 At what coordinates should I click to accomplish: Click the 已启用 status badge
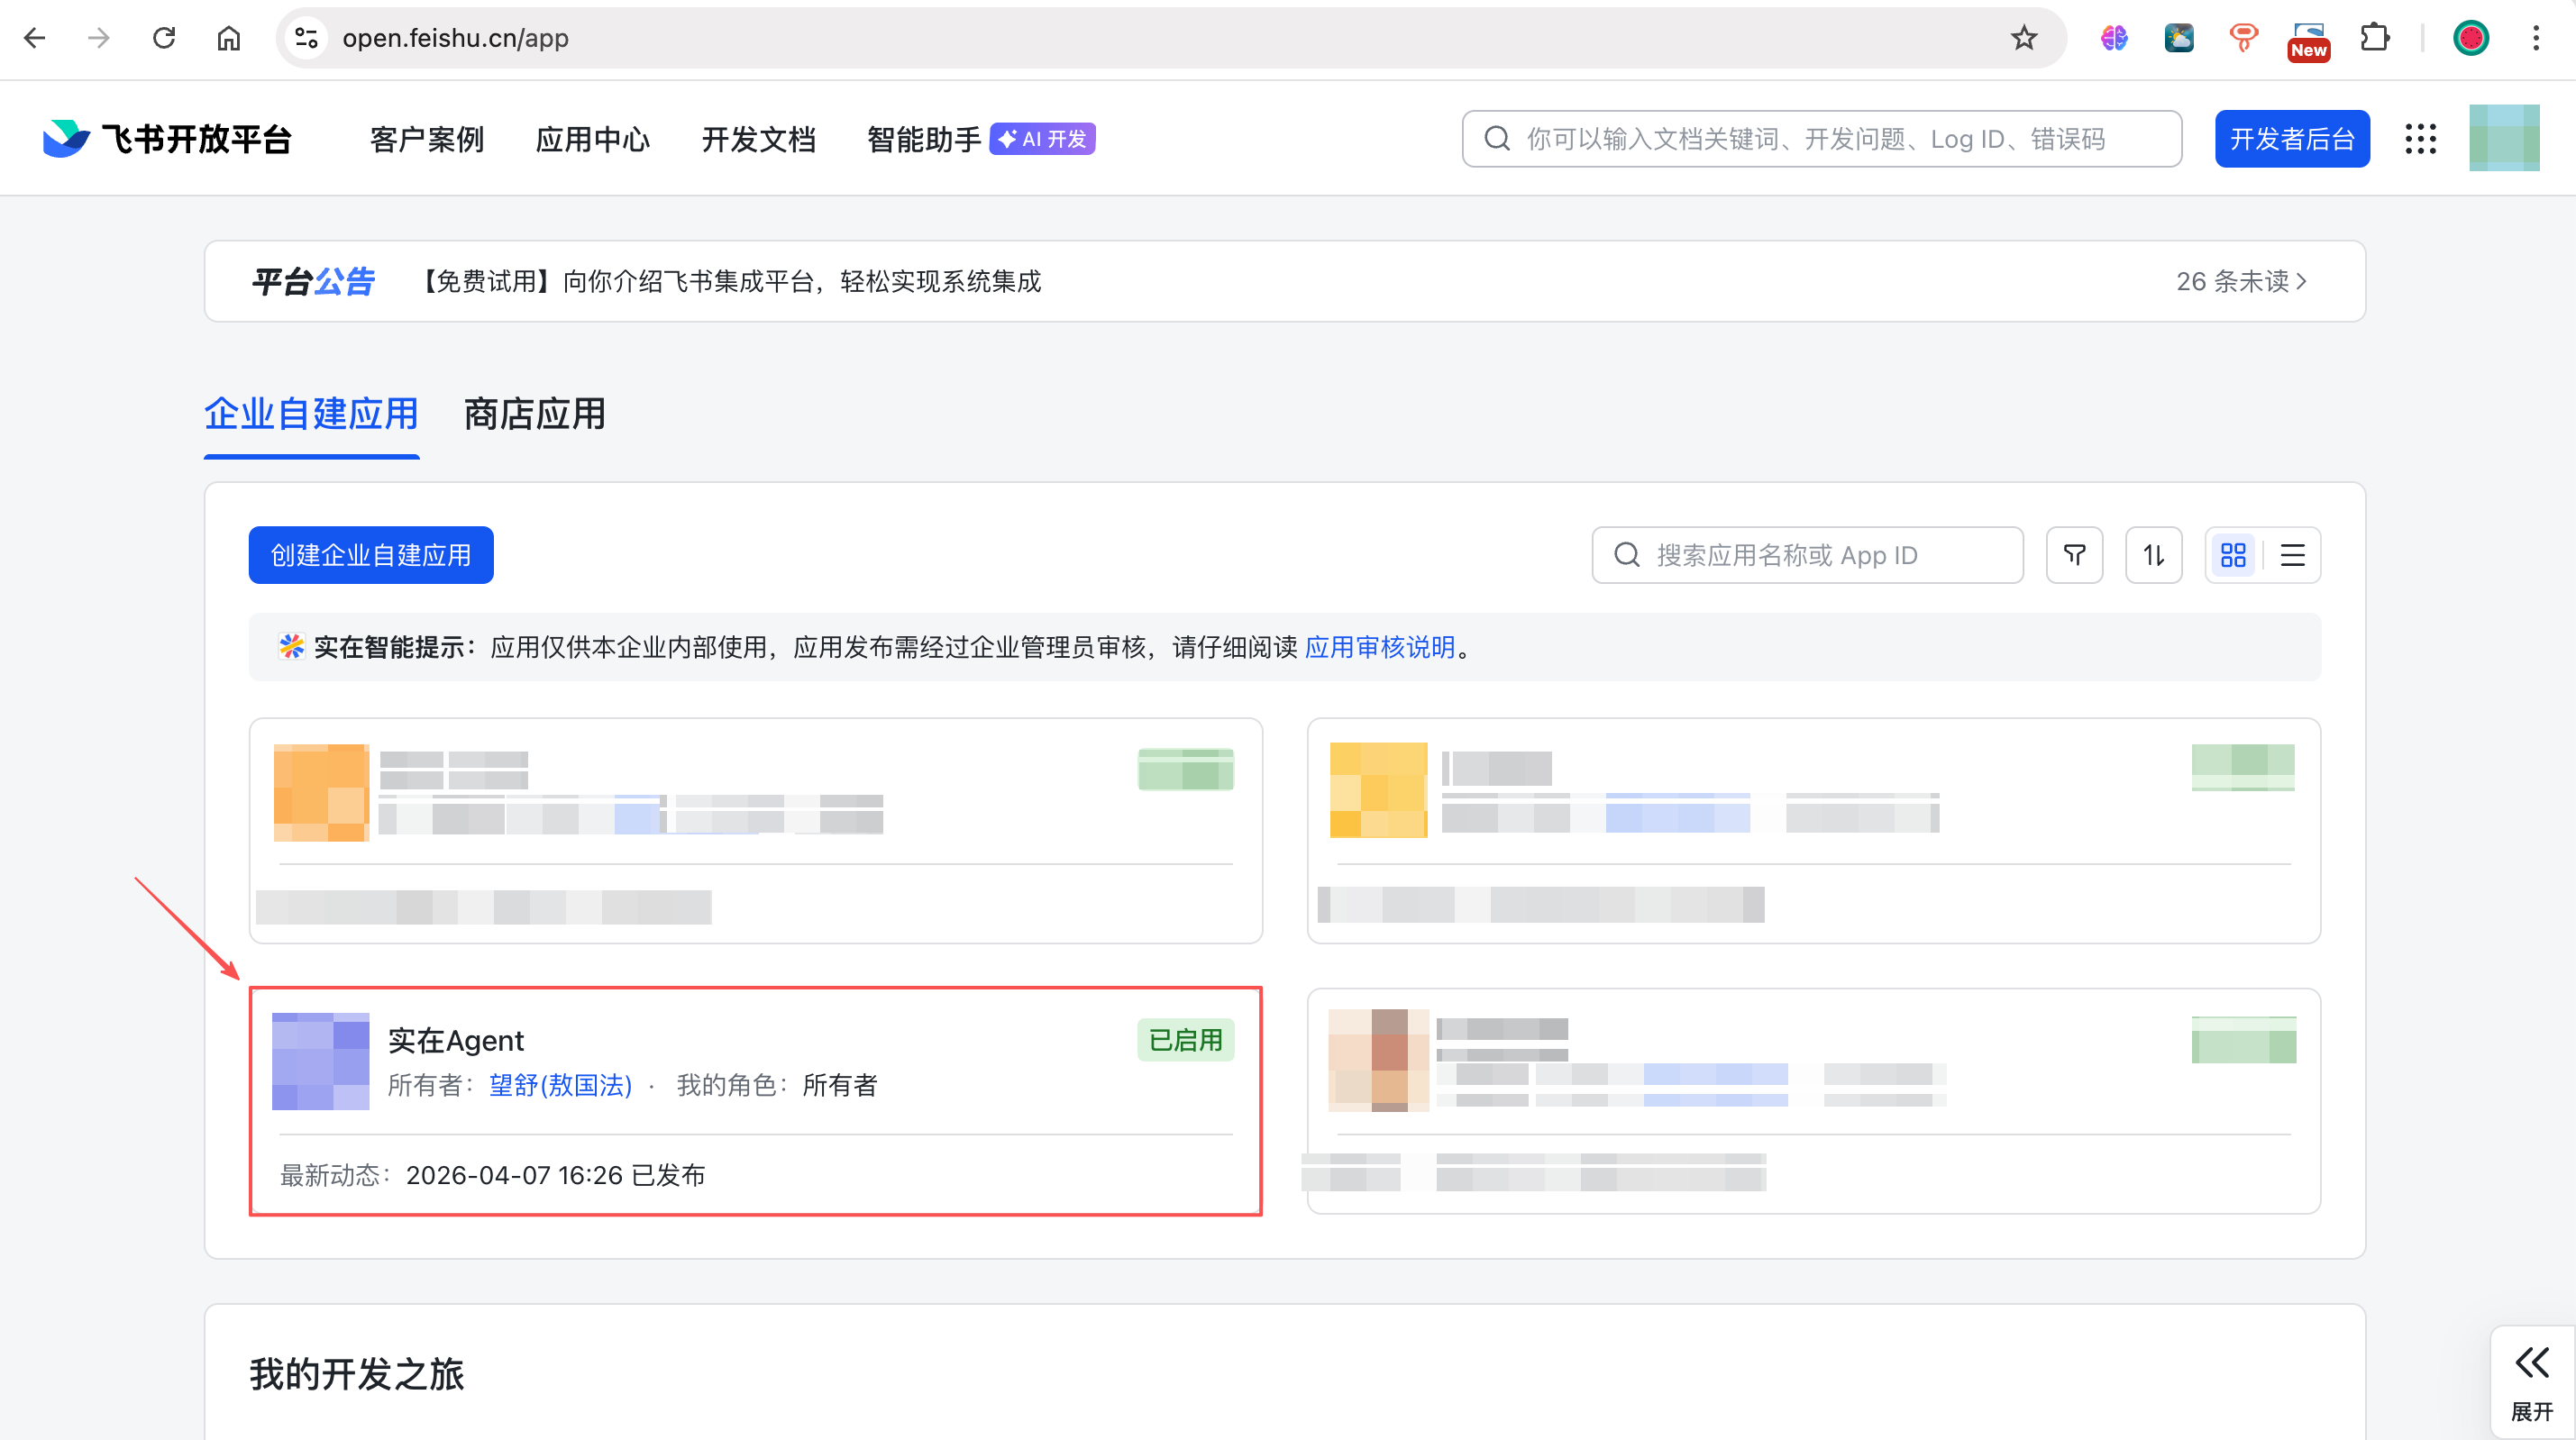point(1186,1040)
